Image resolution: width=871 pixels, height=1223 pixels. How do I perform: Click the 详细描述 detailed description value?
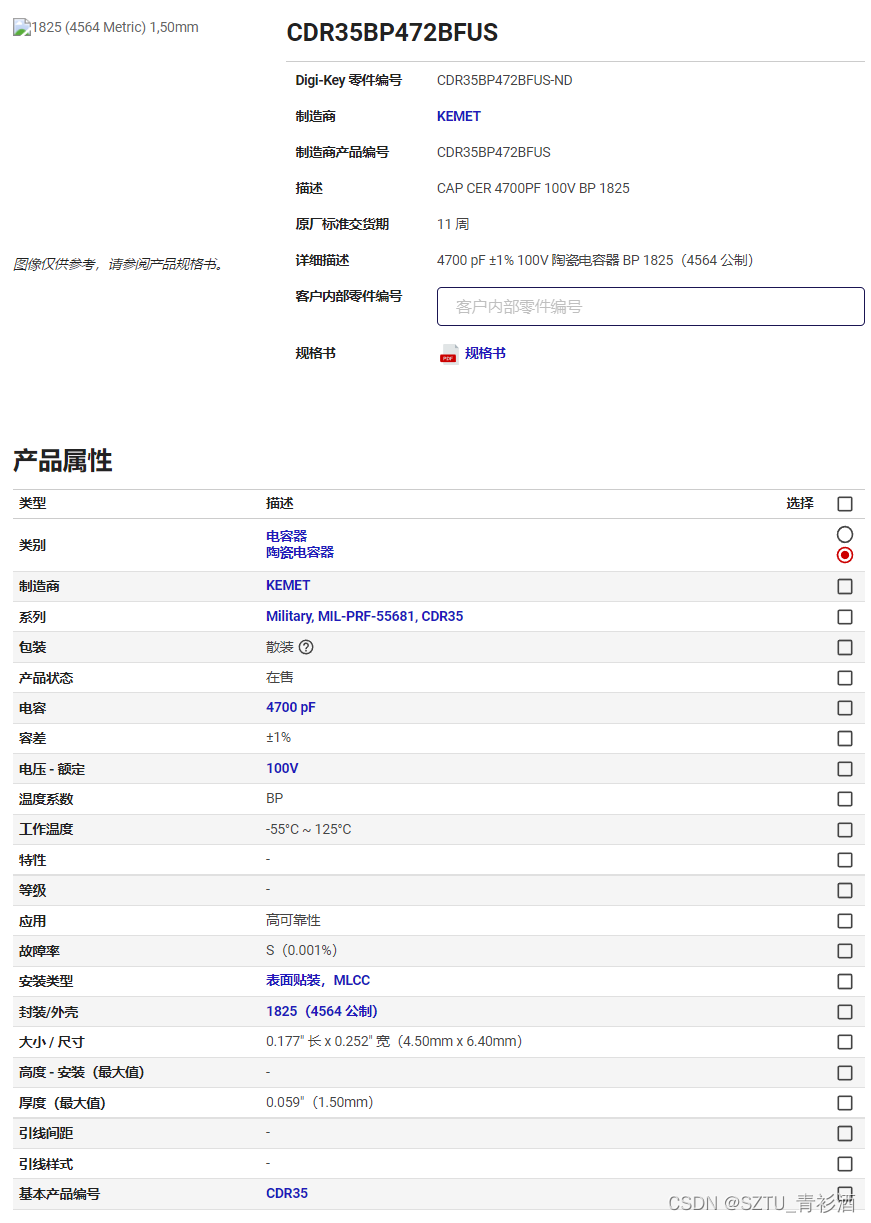coord(595,261)
